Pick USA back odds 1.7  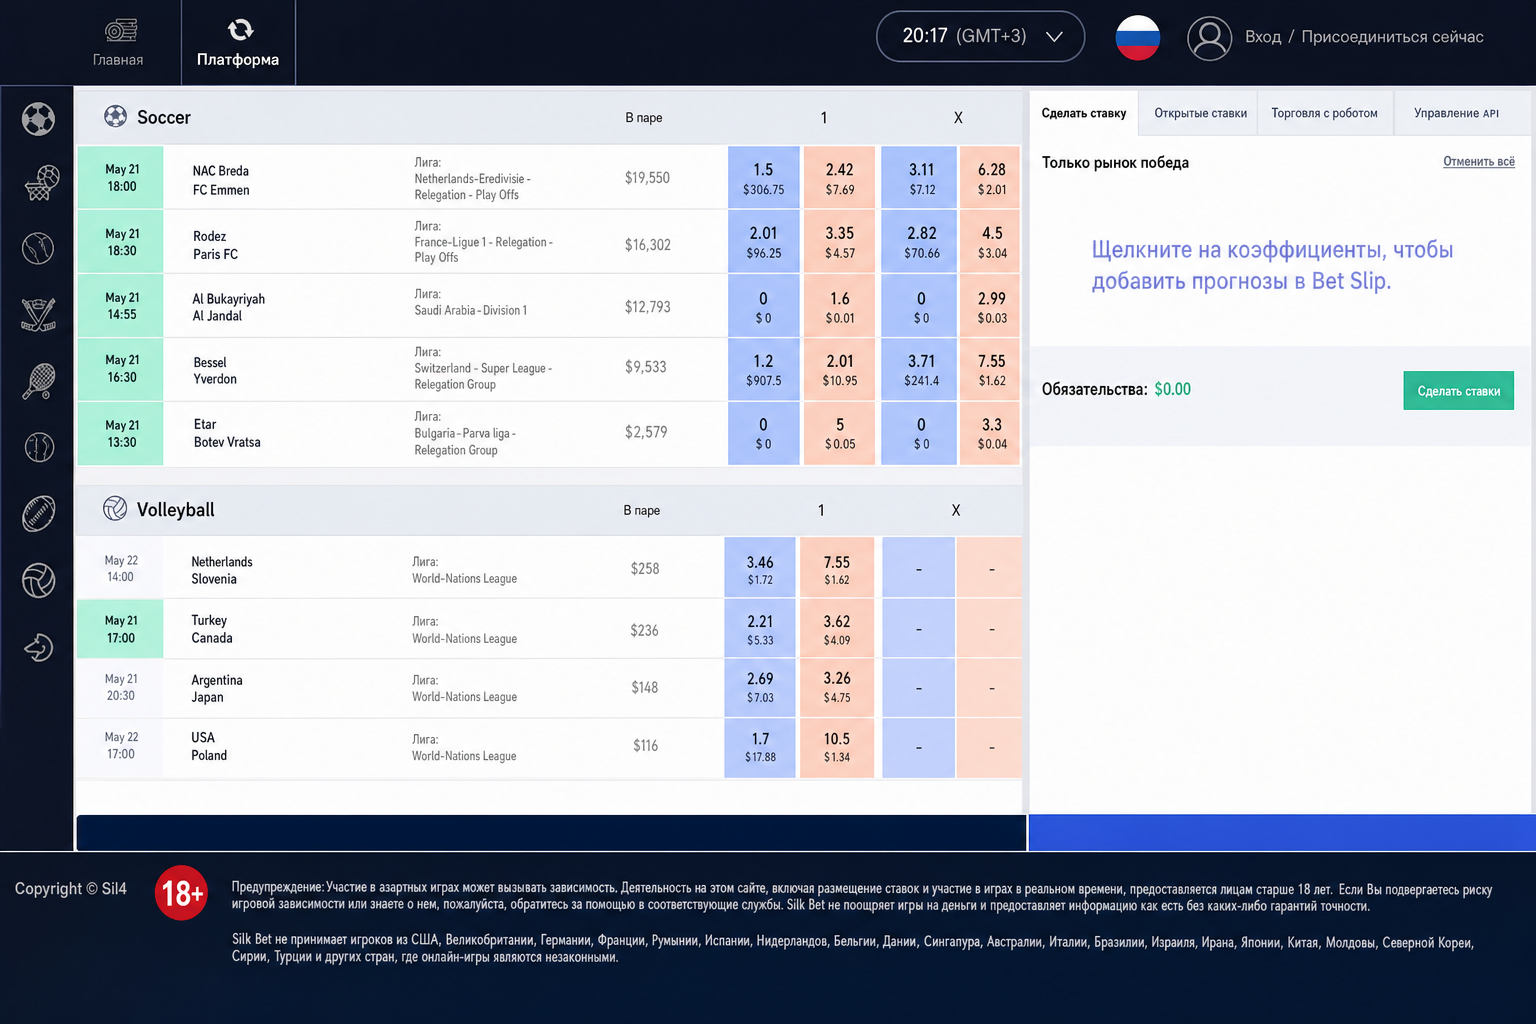(x=760, y=748)
